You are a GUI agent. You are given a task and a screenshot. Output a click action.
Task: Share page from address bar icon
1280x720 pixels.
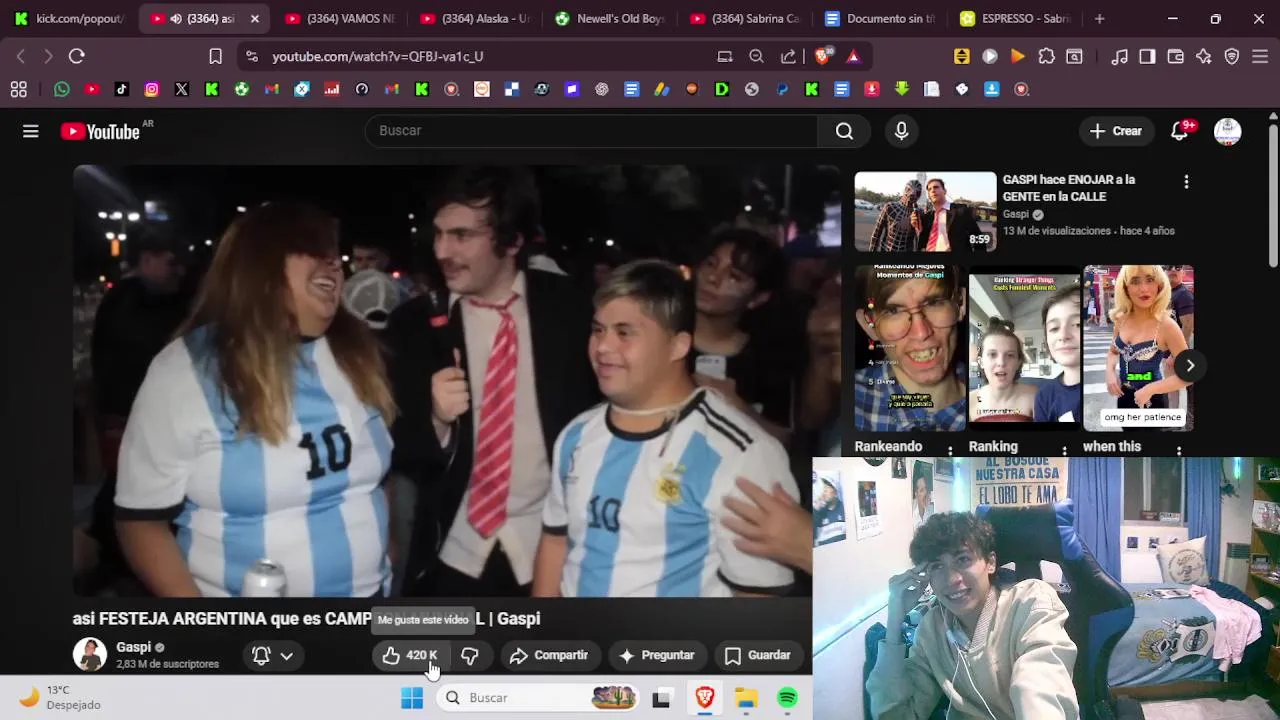(x=789, y=57)
